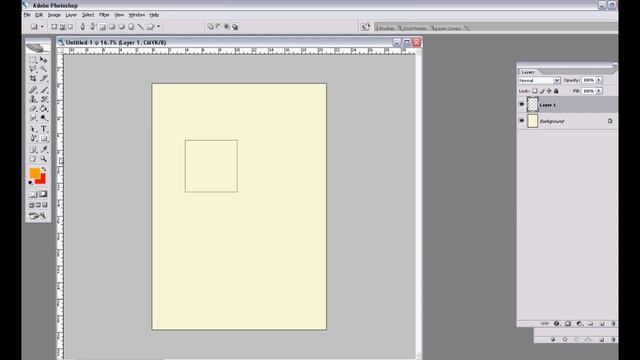640x360 pixels.
Task: Open the Image menu
Action: [x=54, y=15]
